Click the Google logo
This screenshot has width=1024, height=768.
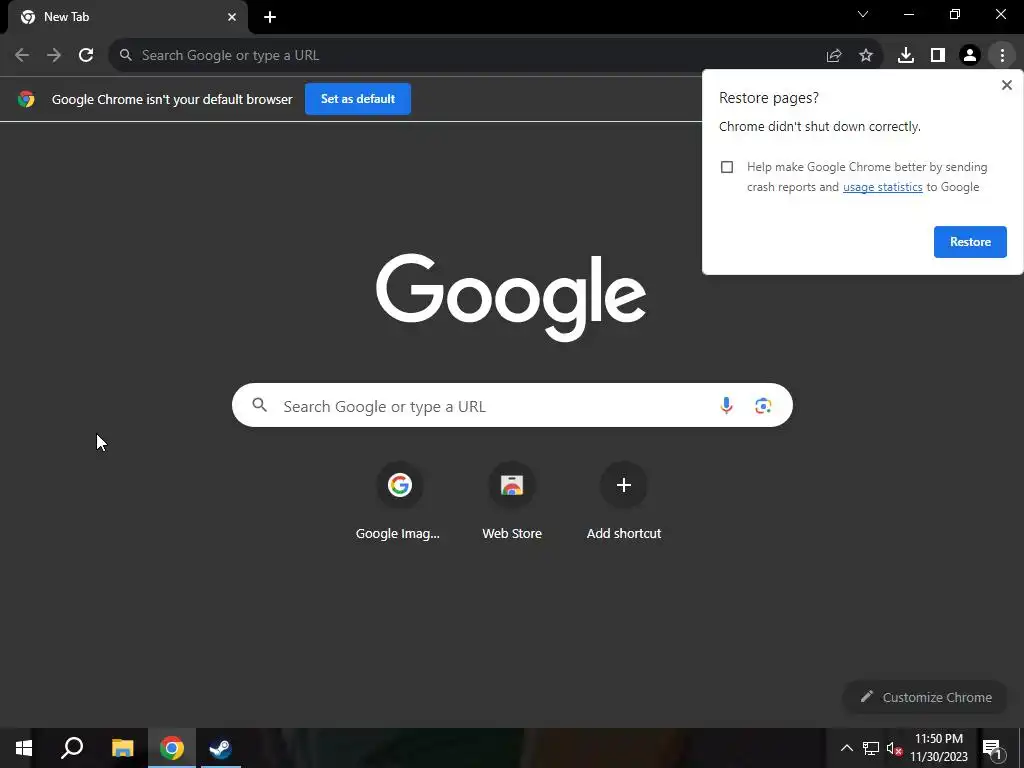[x=511, y=296]
